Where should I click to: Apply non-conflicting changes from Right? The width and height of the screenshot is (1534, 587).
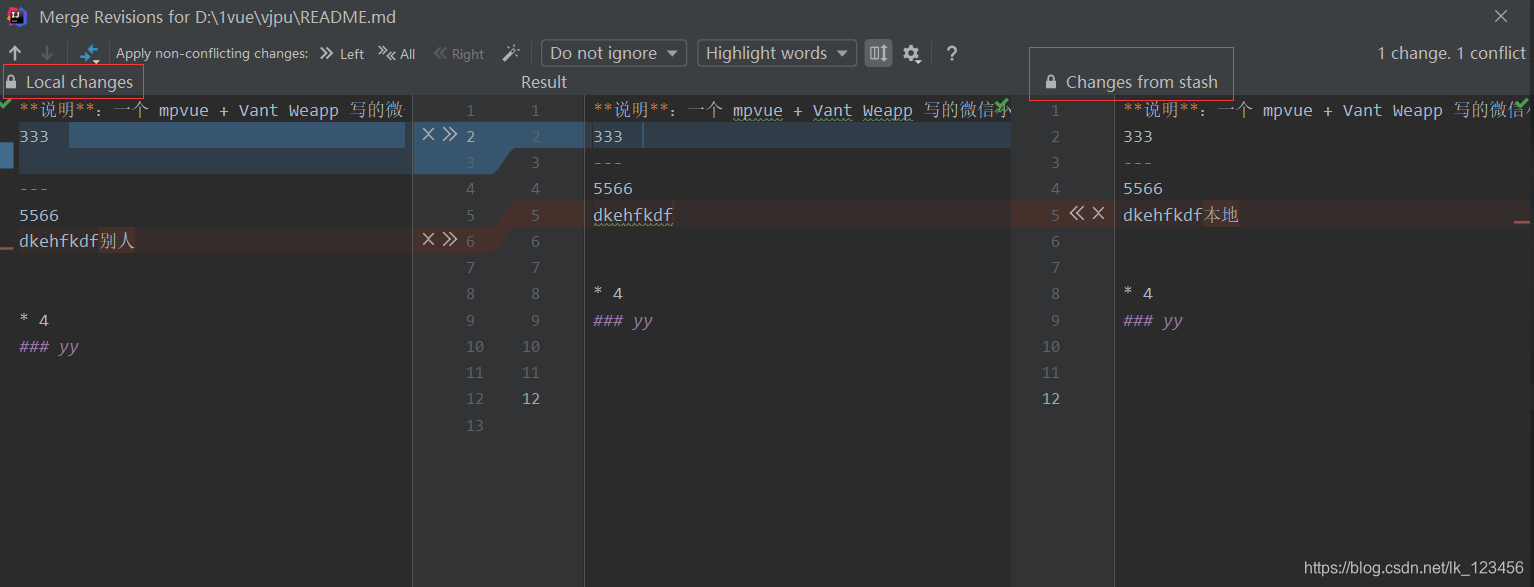point(458,54)
